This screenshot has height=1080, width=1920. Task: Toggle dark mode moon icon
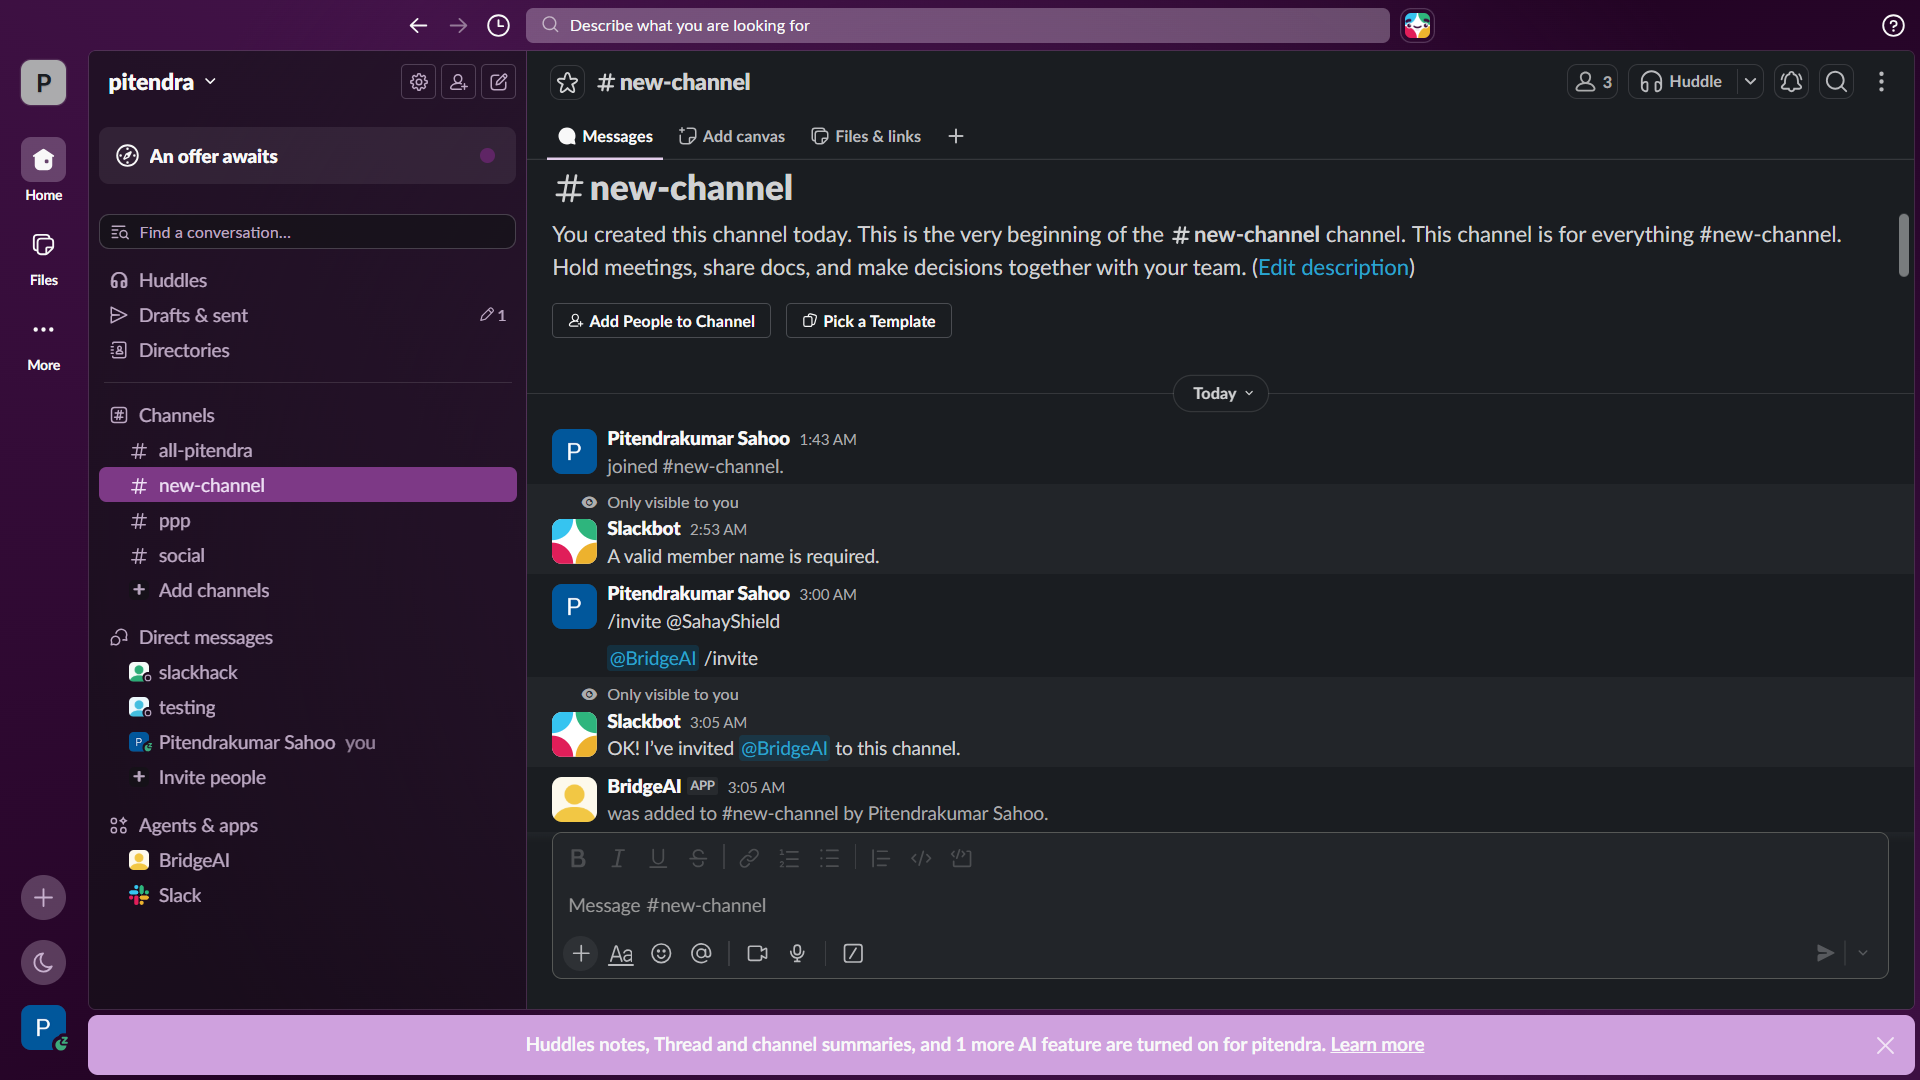43,963
